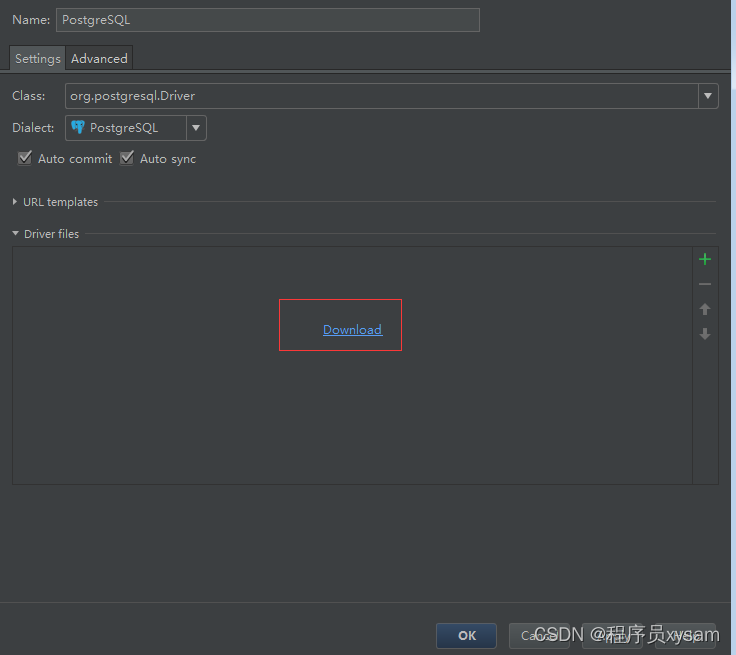The height and width of the screenshot is (655, 736).
Task: Move driver file down with the arrow
Action: pyautogui.click(x=705, y=334)
